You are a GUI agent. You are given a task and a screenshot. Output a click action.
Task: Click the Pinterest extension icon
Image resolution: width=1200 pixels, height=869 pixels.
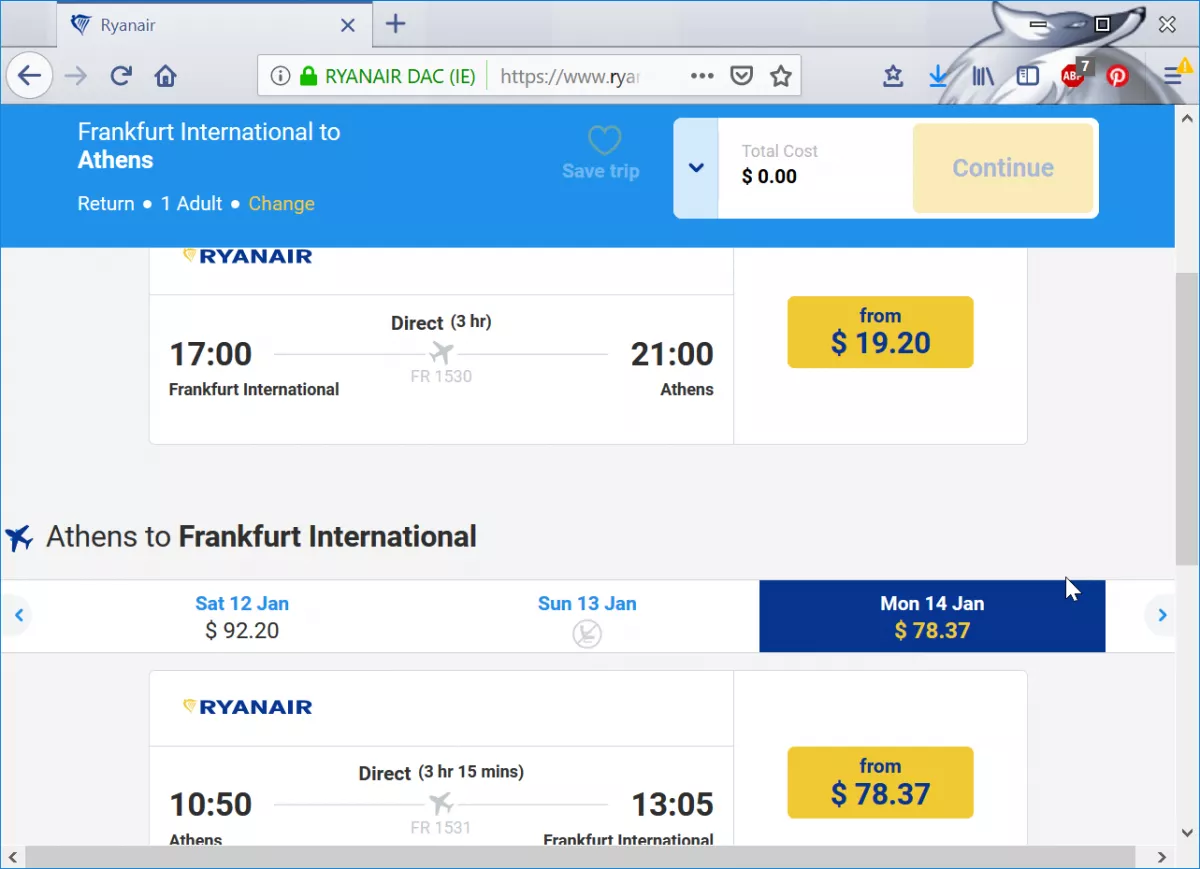click(1117, 76)
